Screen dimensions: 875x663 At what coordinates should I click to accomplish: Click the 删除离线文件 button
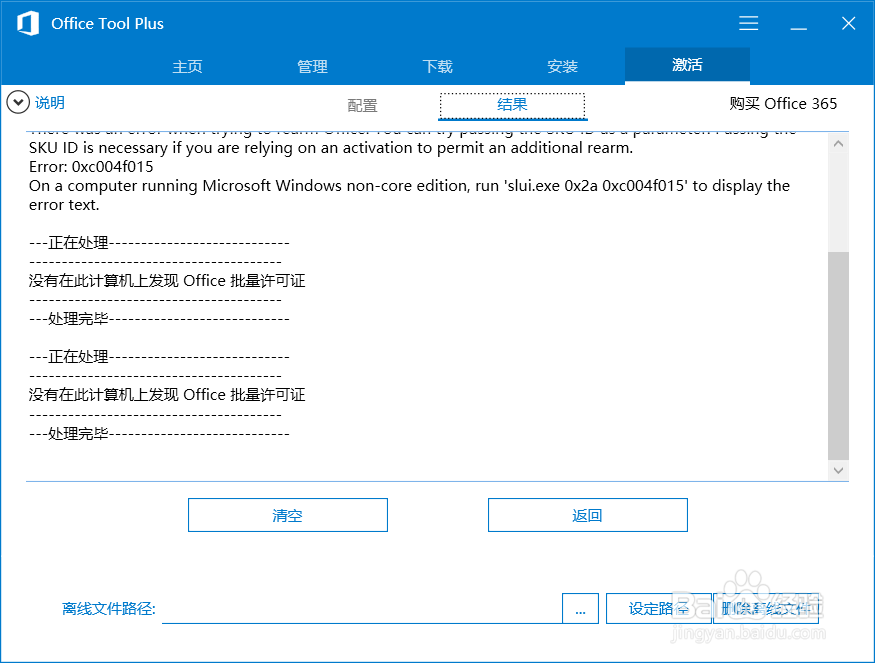[x=766, y=608]
